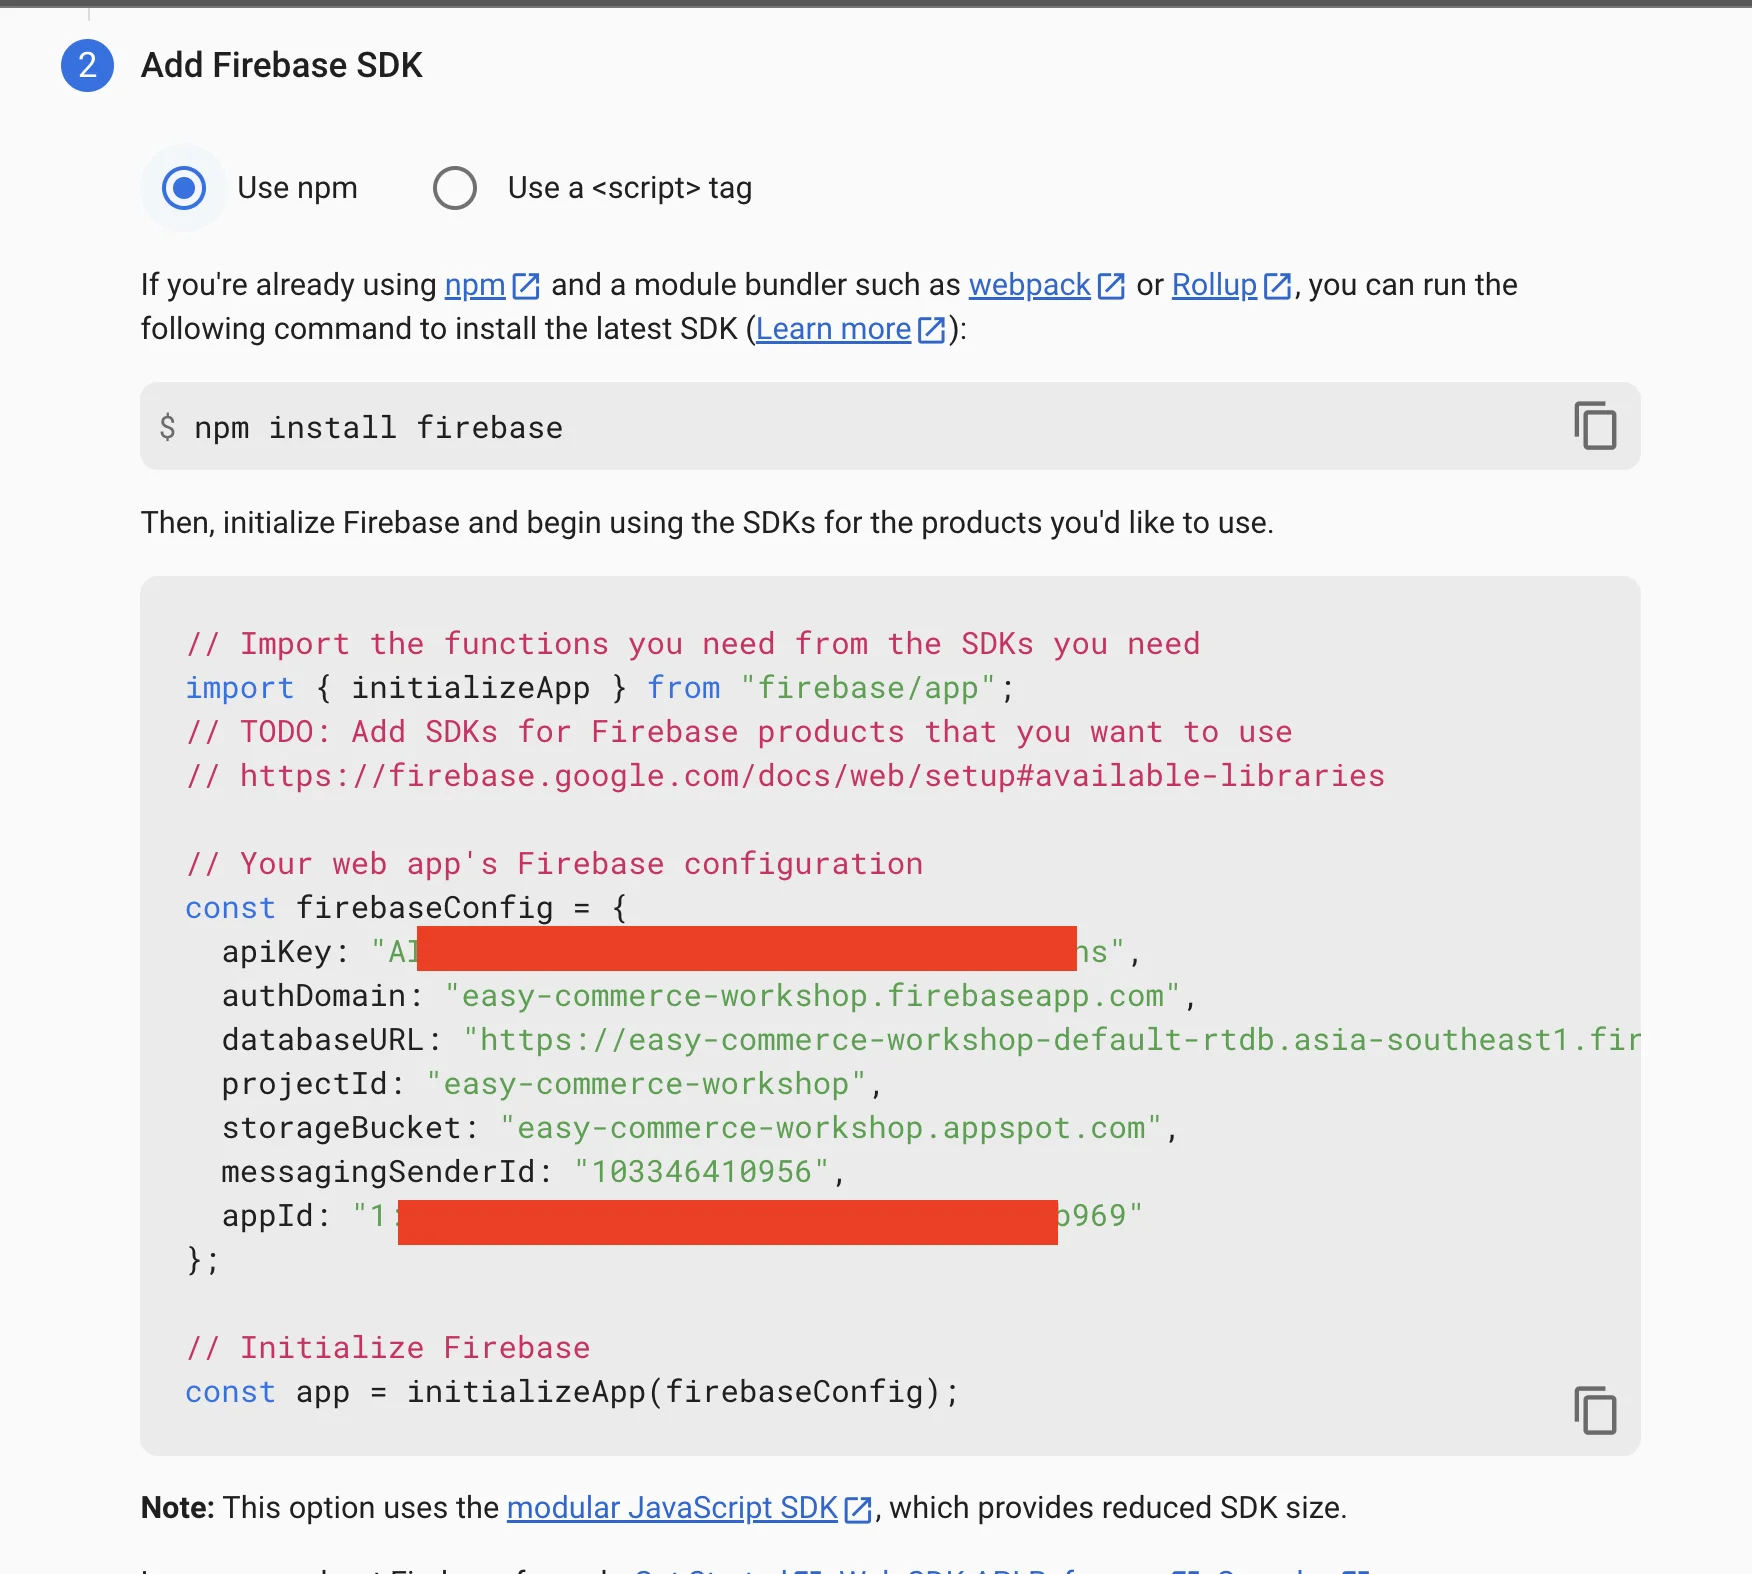Click external-link icon after modular JavaScript SDK

click(858, 1509)
